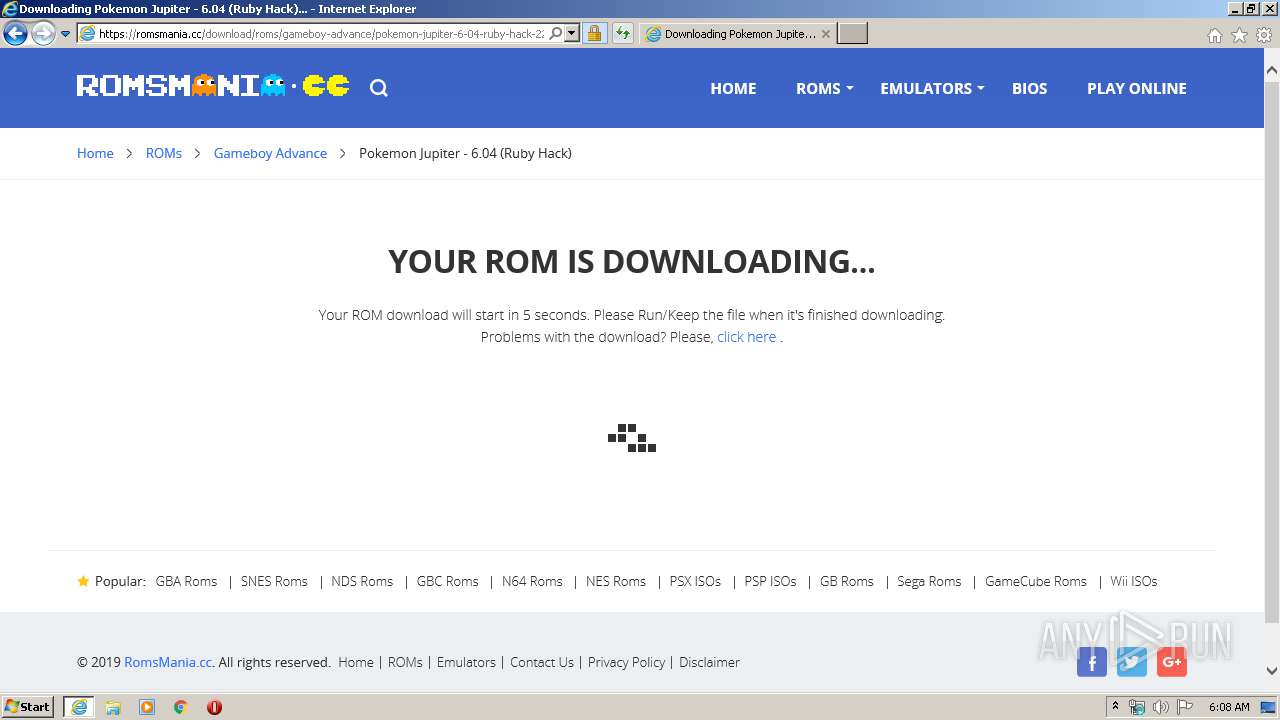Image resolution: width=1280 pixels, height=720 pixels.
Task: Open GB Roms popular link
Action: tap(847, 581)
